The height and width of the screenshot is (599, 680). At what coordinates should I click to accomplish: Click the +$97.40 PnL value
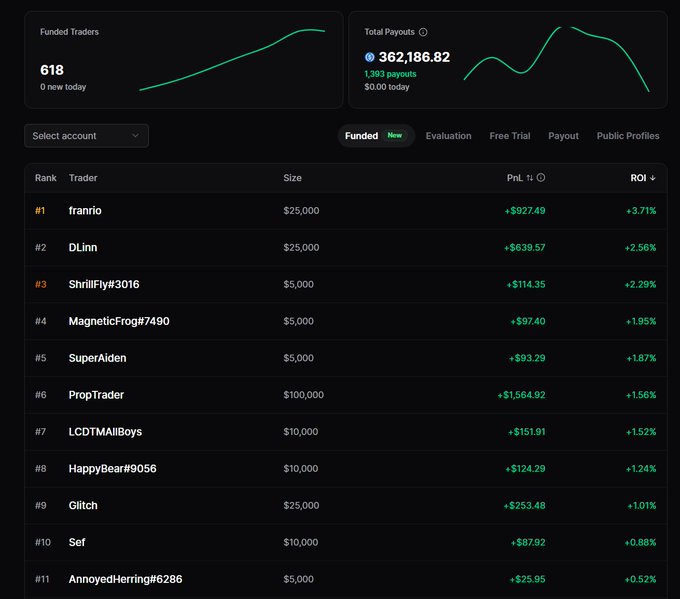pos(528,321)
